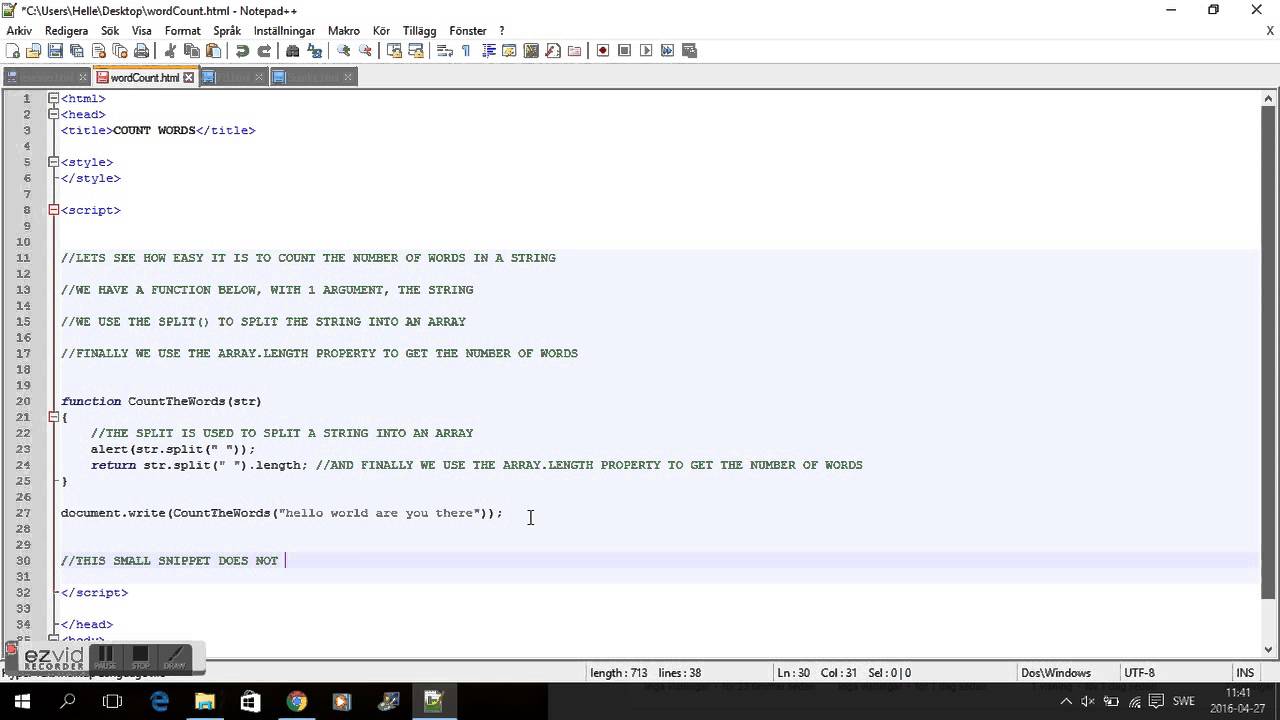Image resolution: width=1280 pixels, height=720 pixels.
Task: Toggle indent guide toolbar button
Action: [x=488, y=51]
